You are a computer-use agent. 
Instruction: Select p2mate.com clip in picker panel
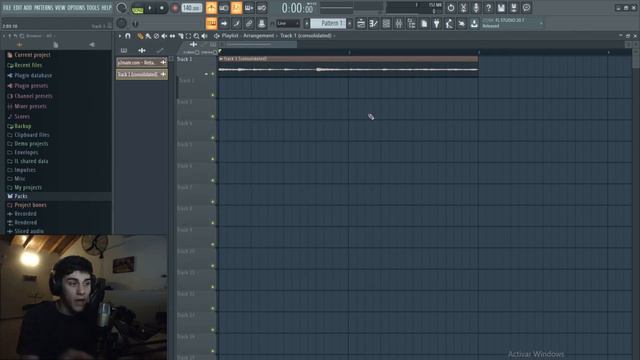(x=142, y=62)
